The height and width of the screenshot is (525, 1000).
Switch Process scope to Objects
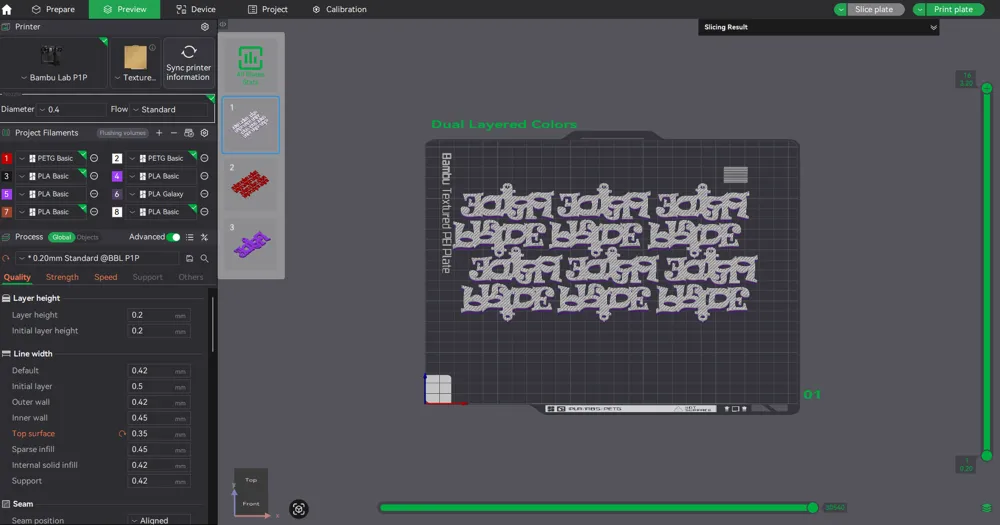(87, 237)
